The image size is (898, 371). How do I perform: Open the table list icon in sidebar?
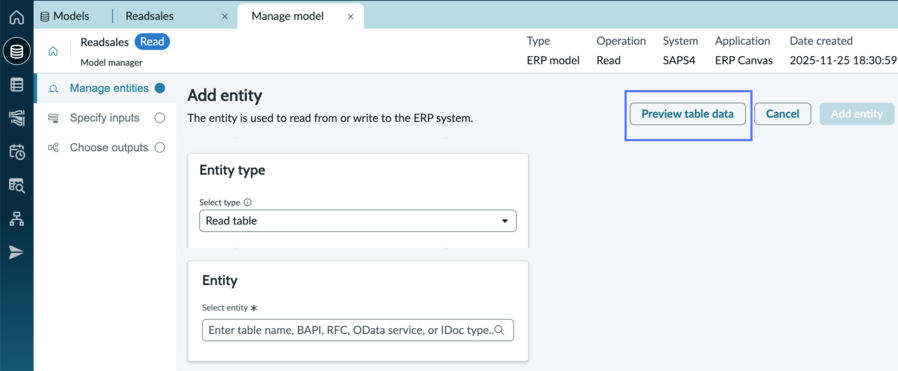tap(17, 85)
